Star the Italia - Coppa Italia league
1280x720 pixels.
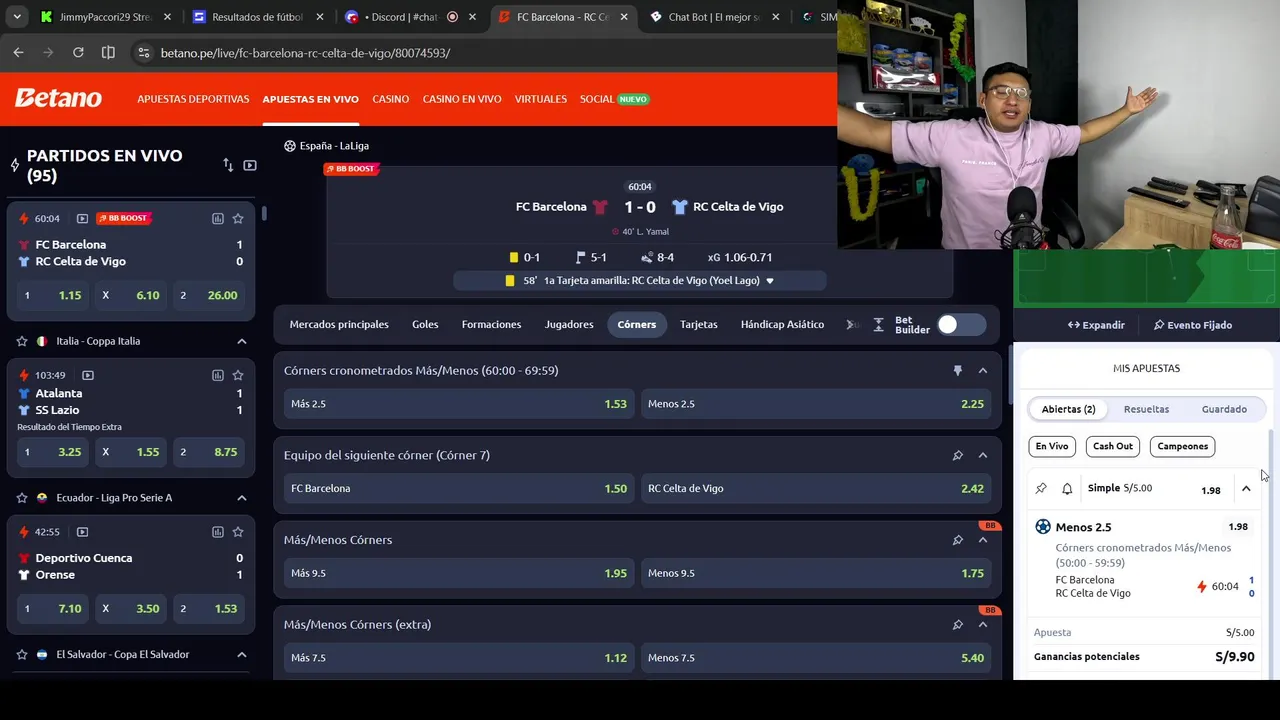coord(22,341)
